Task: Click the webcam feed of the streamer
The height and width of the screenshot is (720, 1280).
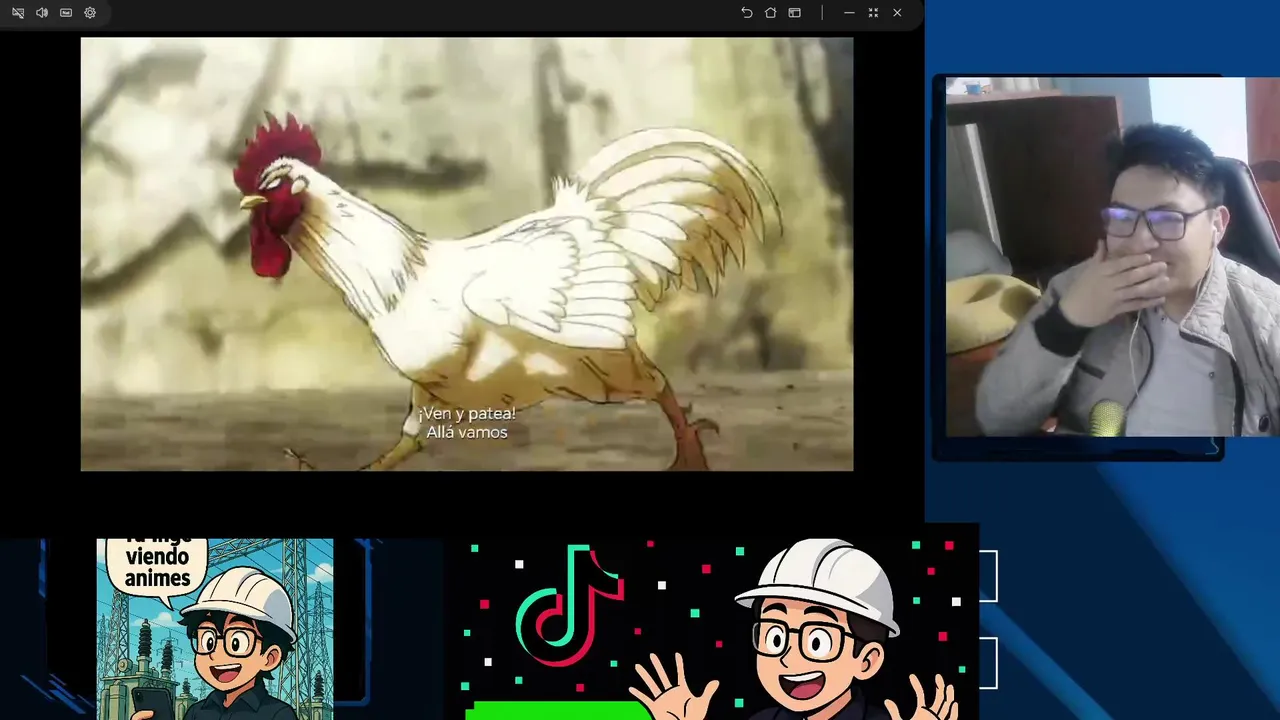Action: pyautogui.click(x=1112, y=257)
